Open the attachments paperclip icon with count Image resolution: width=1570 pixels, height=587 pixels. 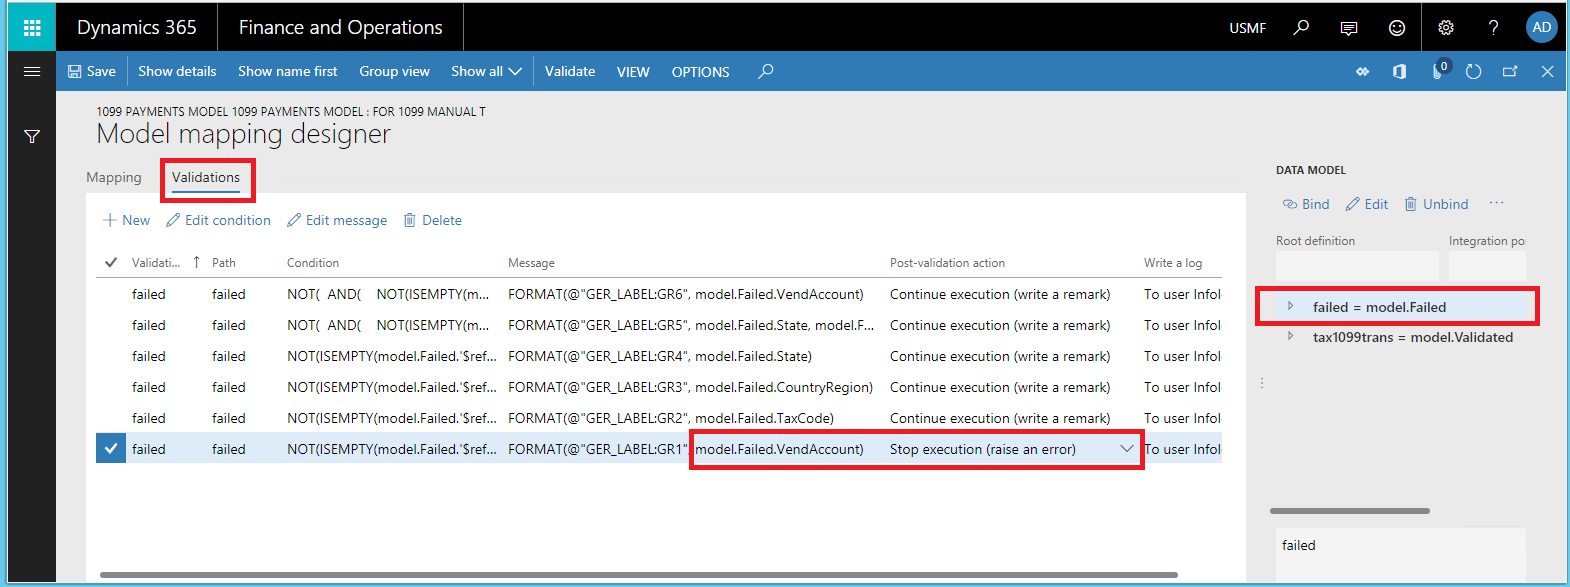[x=1440, y=70]
